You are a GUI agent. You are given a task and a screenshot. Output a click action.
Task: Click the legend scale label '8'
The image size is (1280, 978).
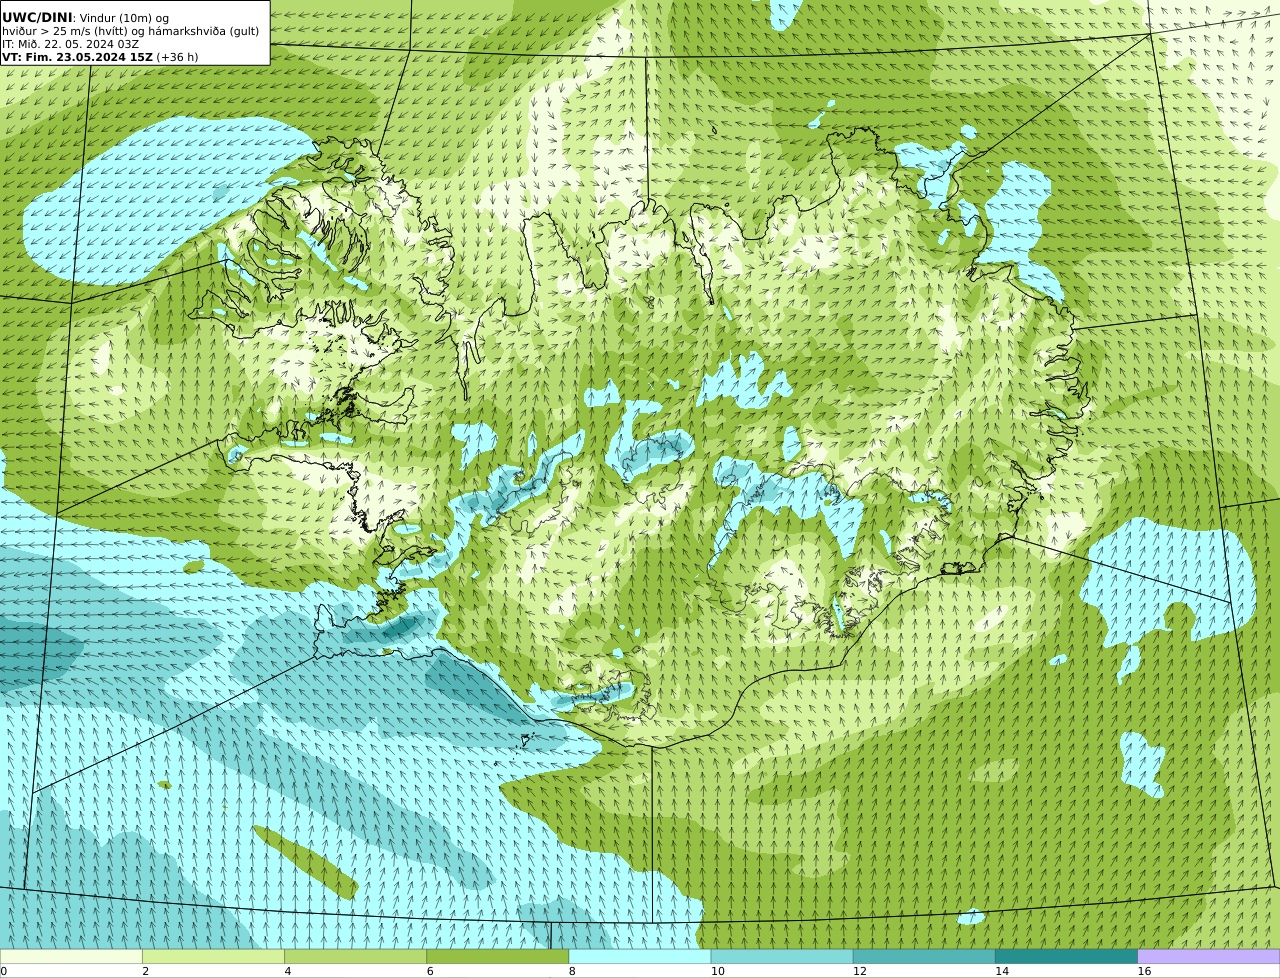(572, 971)
